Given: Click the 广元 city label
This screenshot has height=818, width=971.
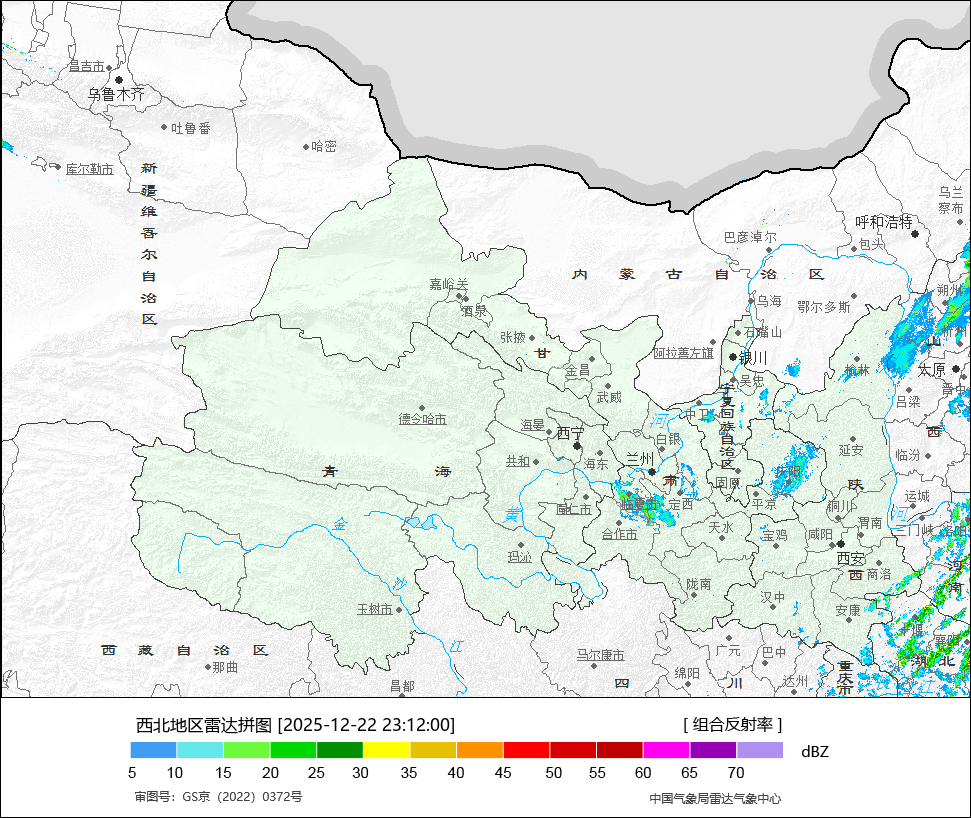Looking at the screenshot, I should 728,651.
